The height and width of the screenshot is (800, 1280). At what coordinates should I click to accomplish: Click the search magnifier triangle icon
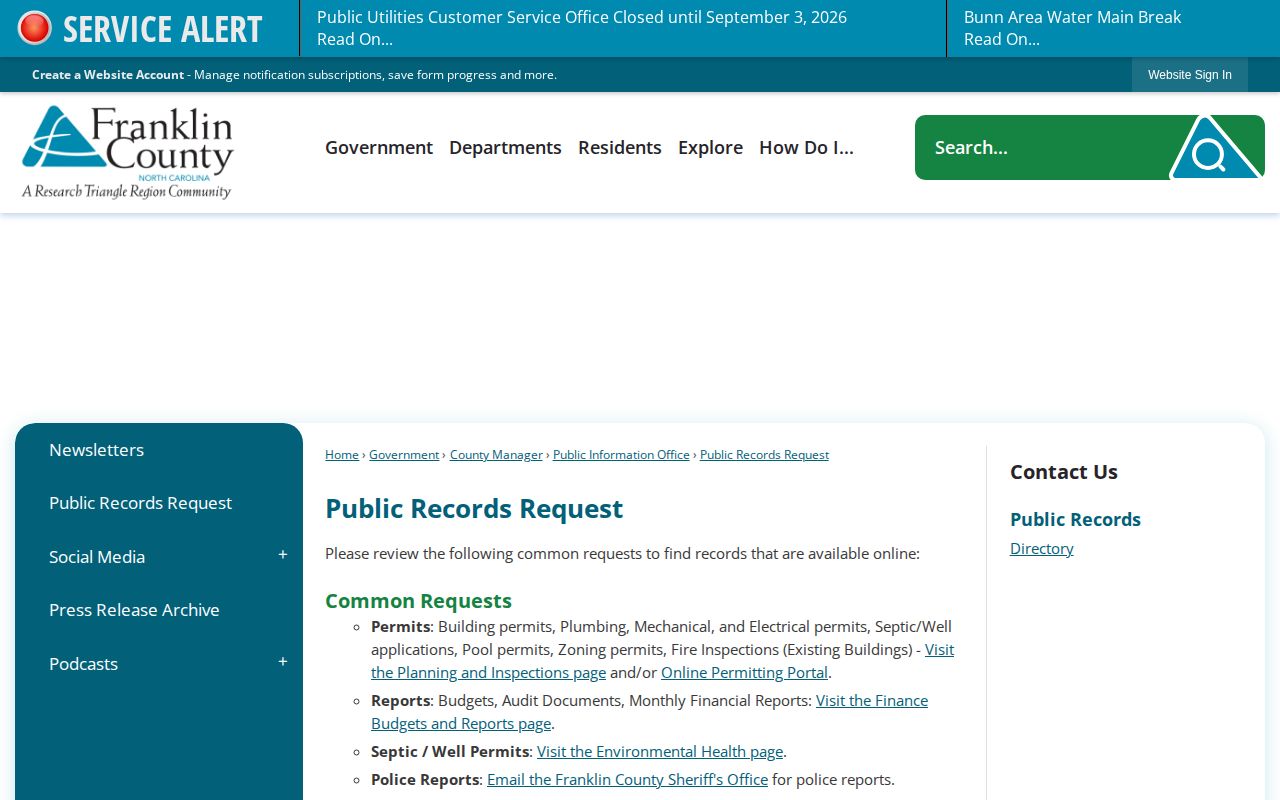pos(1215,148)
